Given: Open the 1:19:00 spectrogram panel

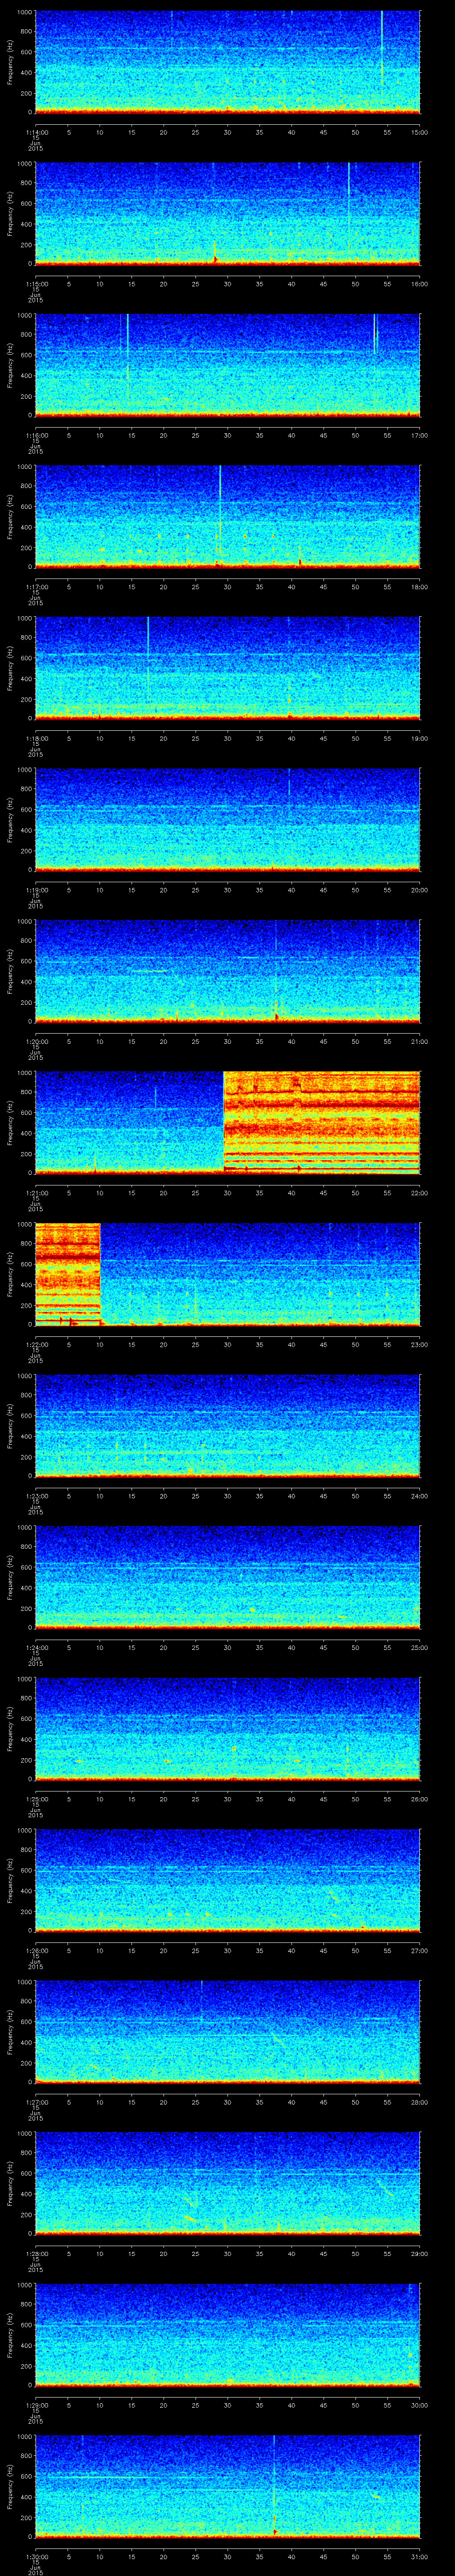Looking at the screenshot, I should click(x=228, y=818).
